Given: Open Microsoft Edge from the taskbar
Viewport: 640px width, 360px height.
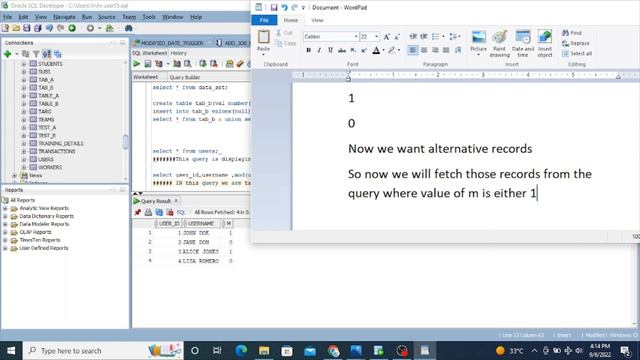Looking at the screenshot, I should pos(241,351).
